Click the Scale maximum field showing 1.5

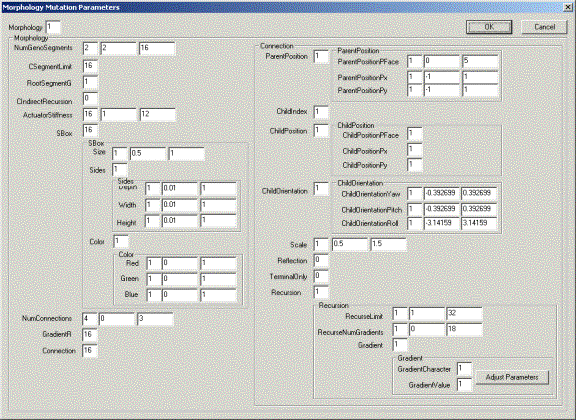tap(388, 244)
